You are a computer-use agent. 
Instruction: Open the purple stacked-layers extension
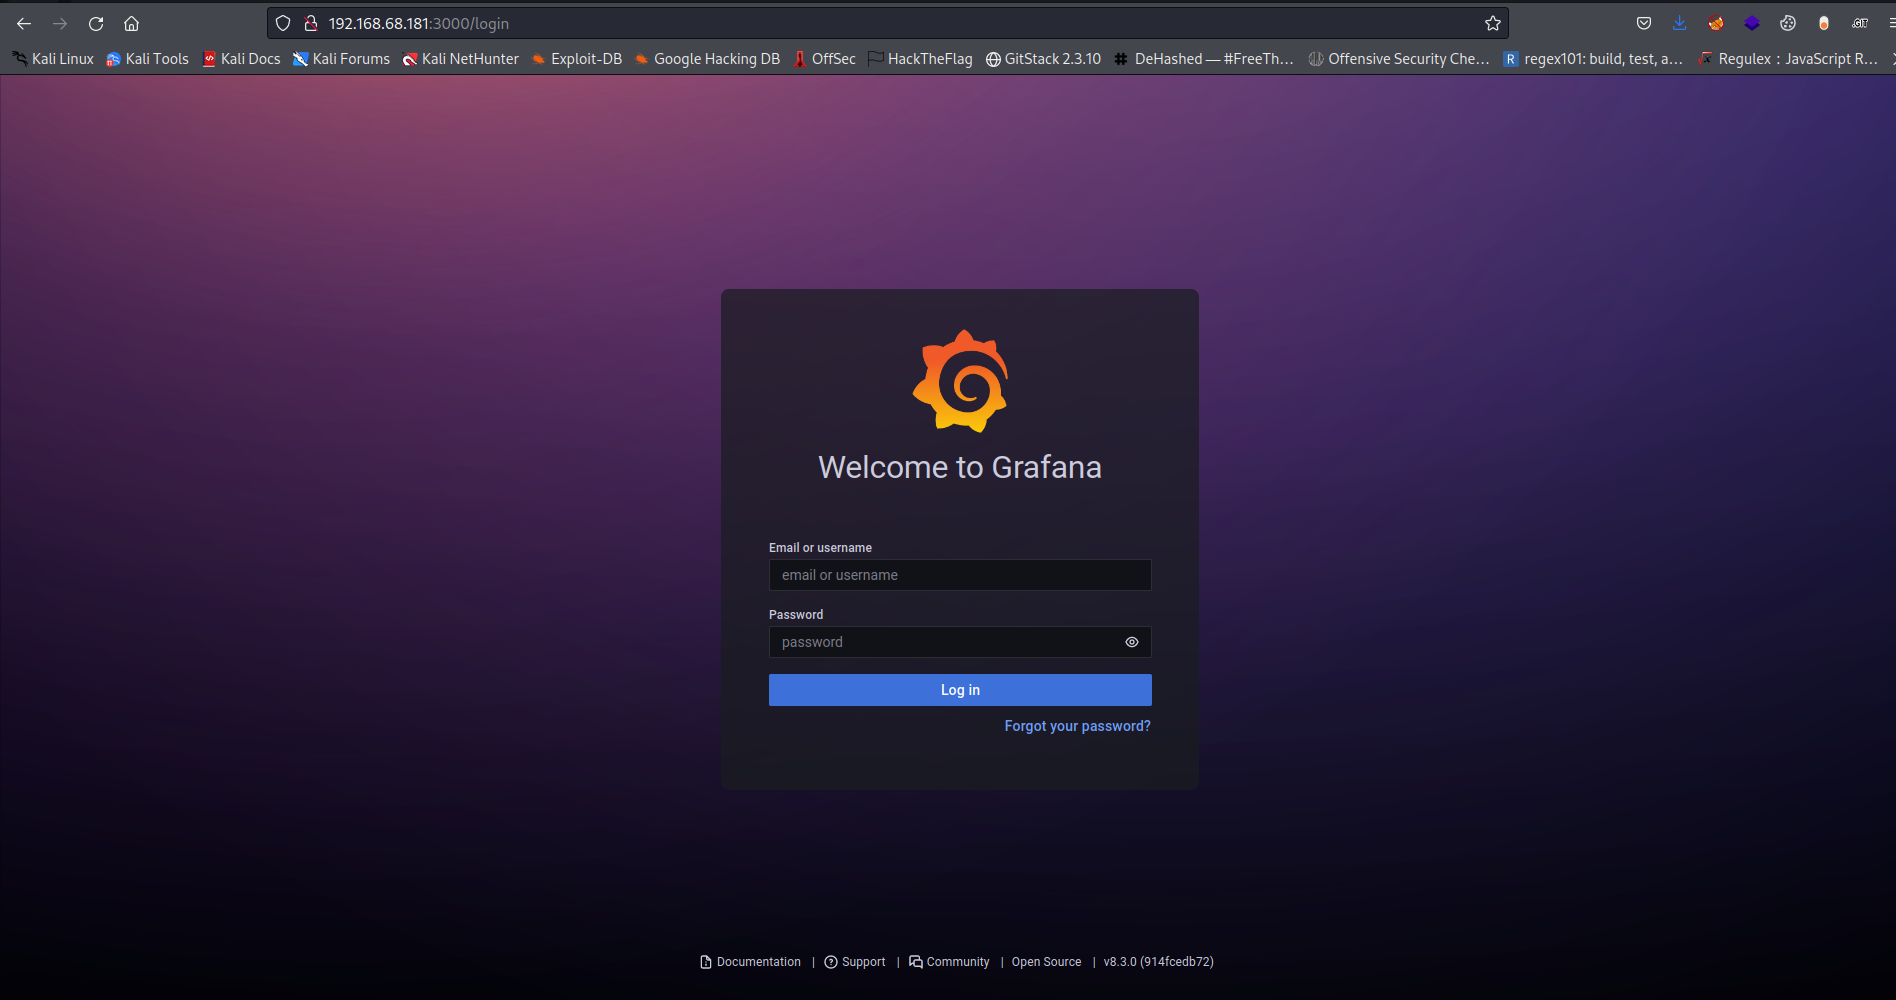1752,23
